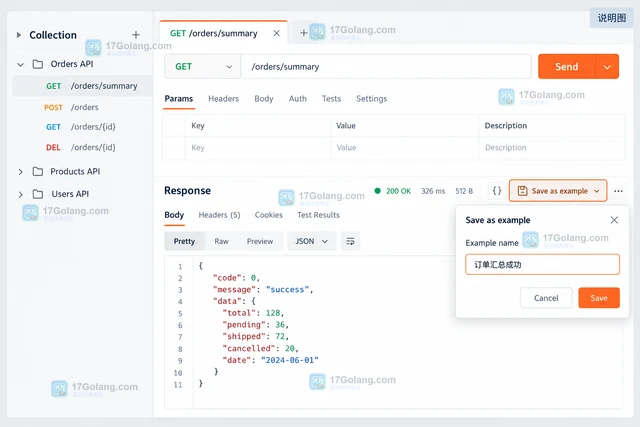Select Raw view mode

221,241
